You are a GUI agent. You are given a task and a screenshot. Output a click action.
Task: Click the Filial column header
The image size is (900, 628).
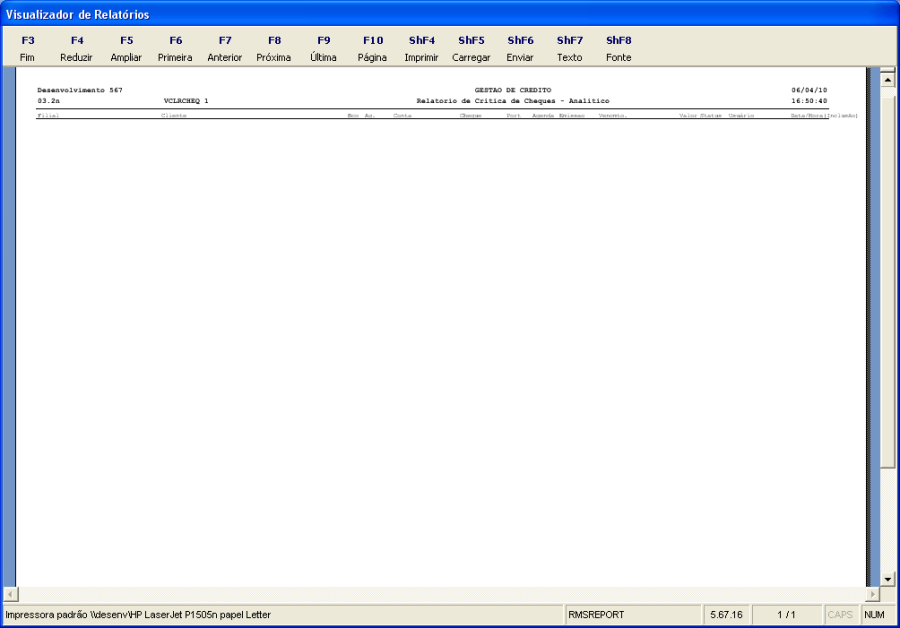[48, 115]
